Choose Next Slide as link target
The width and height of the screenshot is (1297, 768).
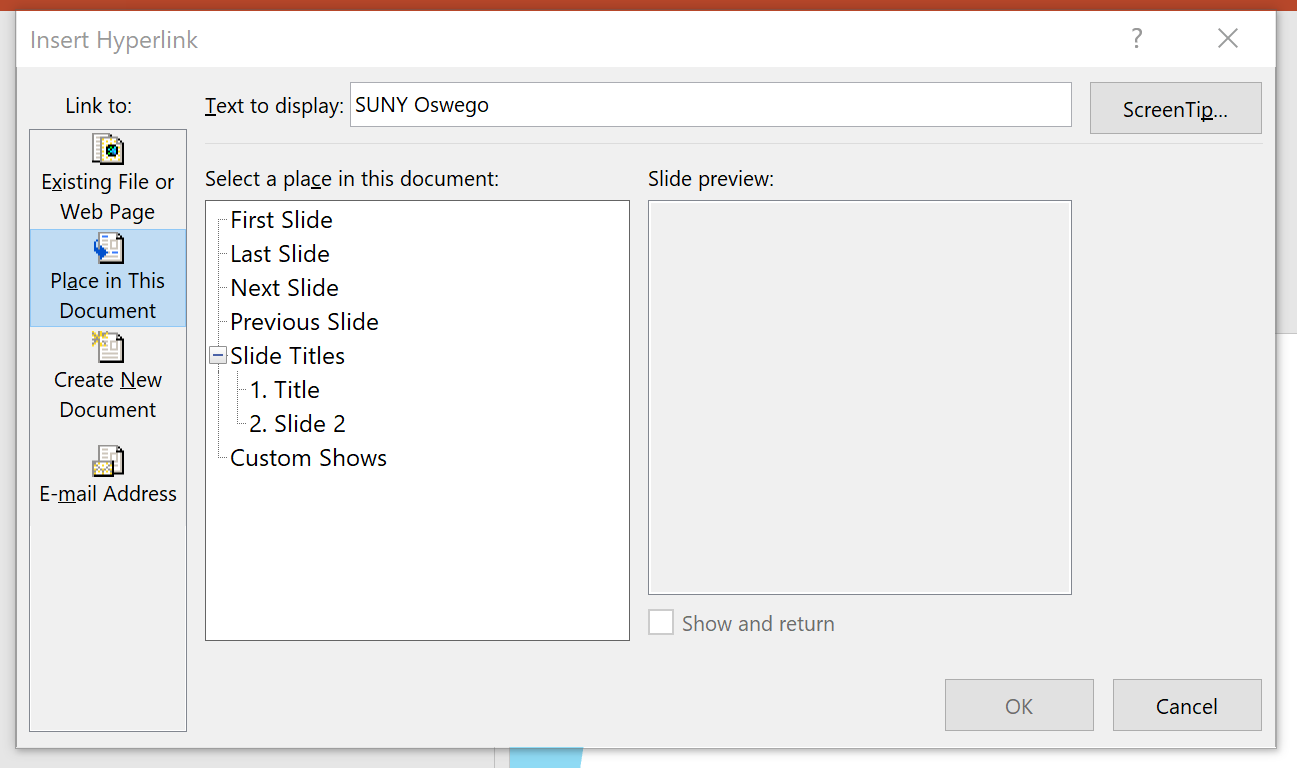point(284,288)
